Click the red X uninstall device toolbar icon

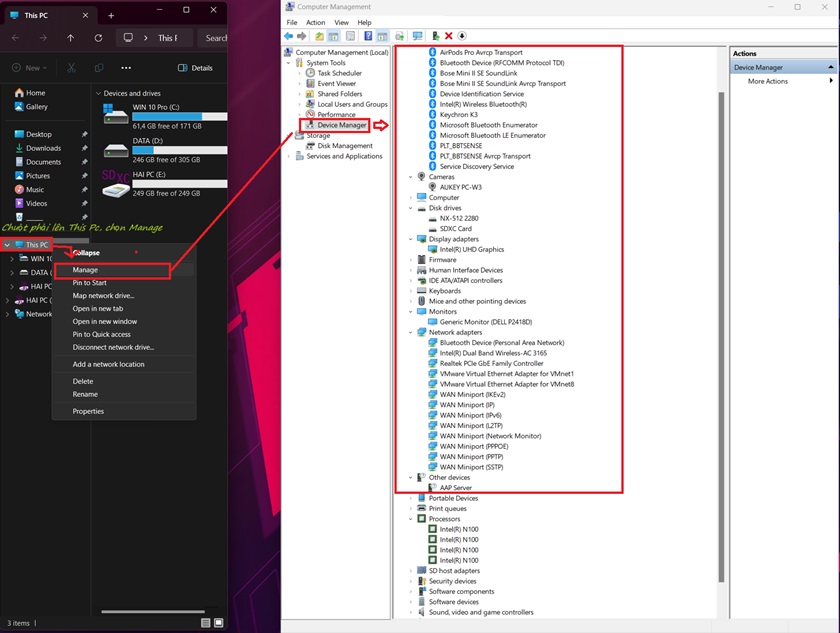pos(448,36)
